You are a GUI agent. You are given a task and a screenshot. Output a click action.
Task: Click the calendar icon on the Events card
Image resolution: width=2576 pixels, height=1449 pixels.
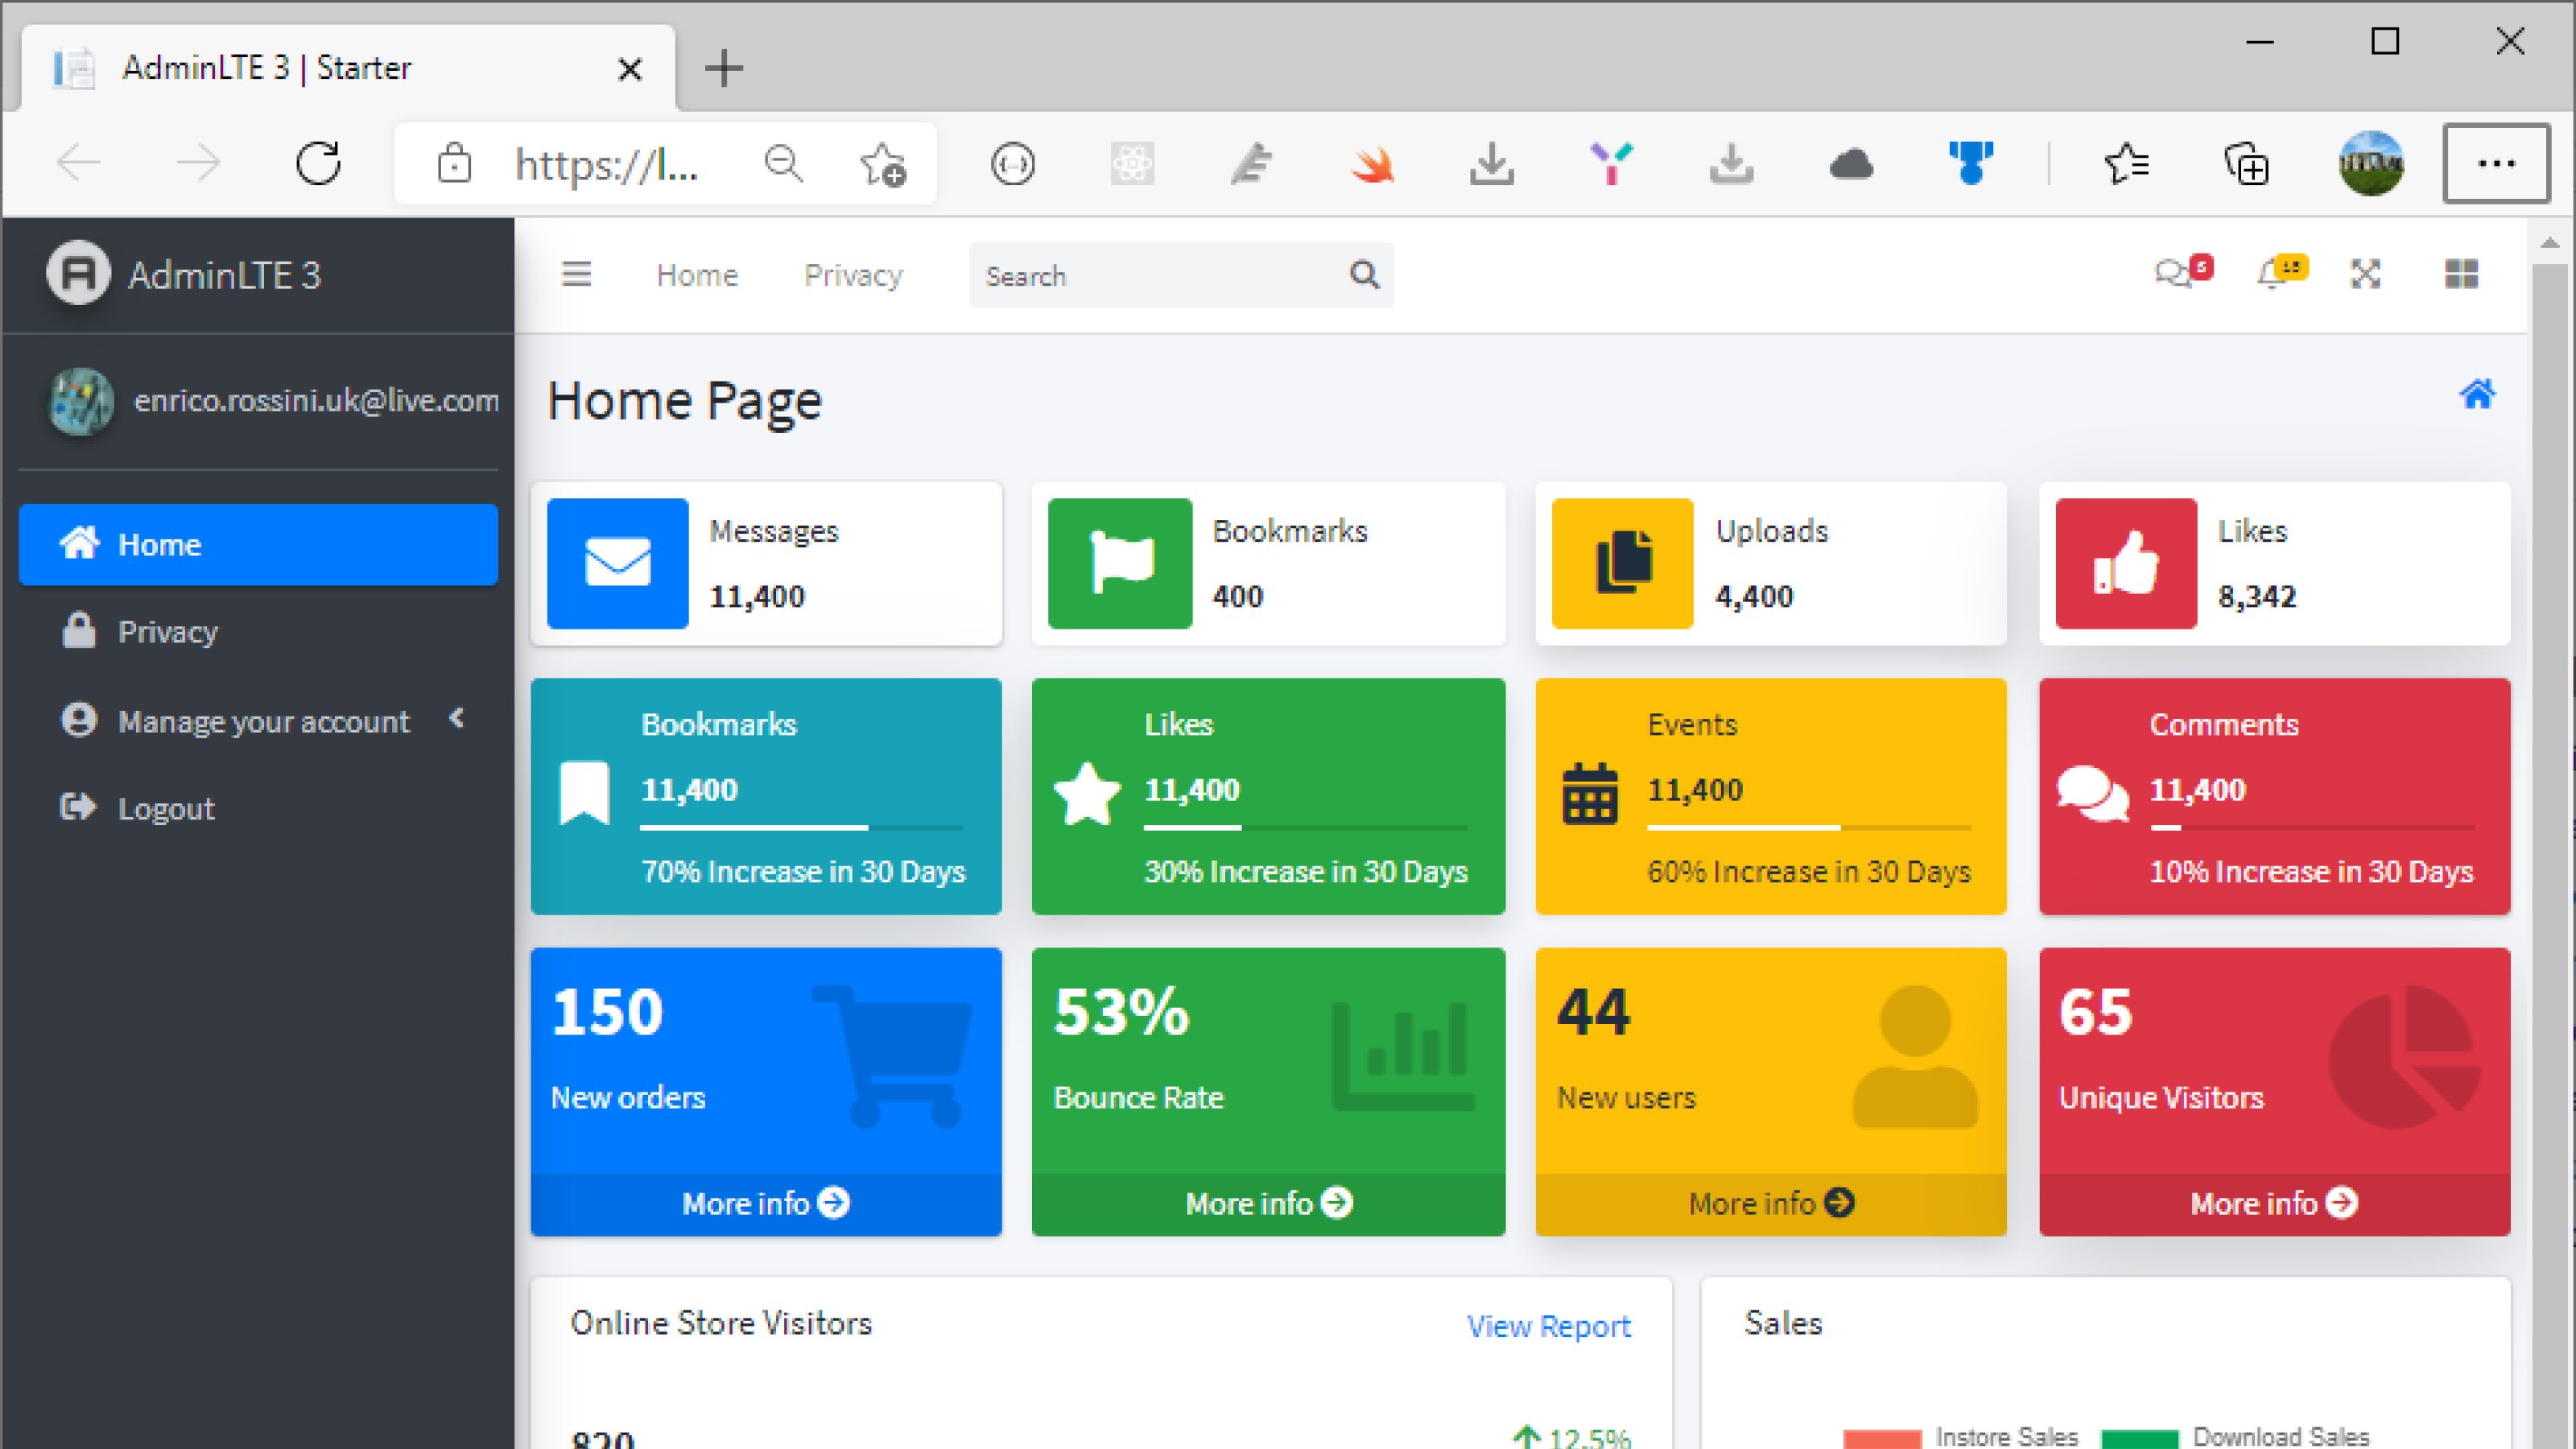coord(1590,793)
